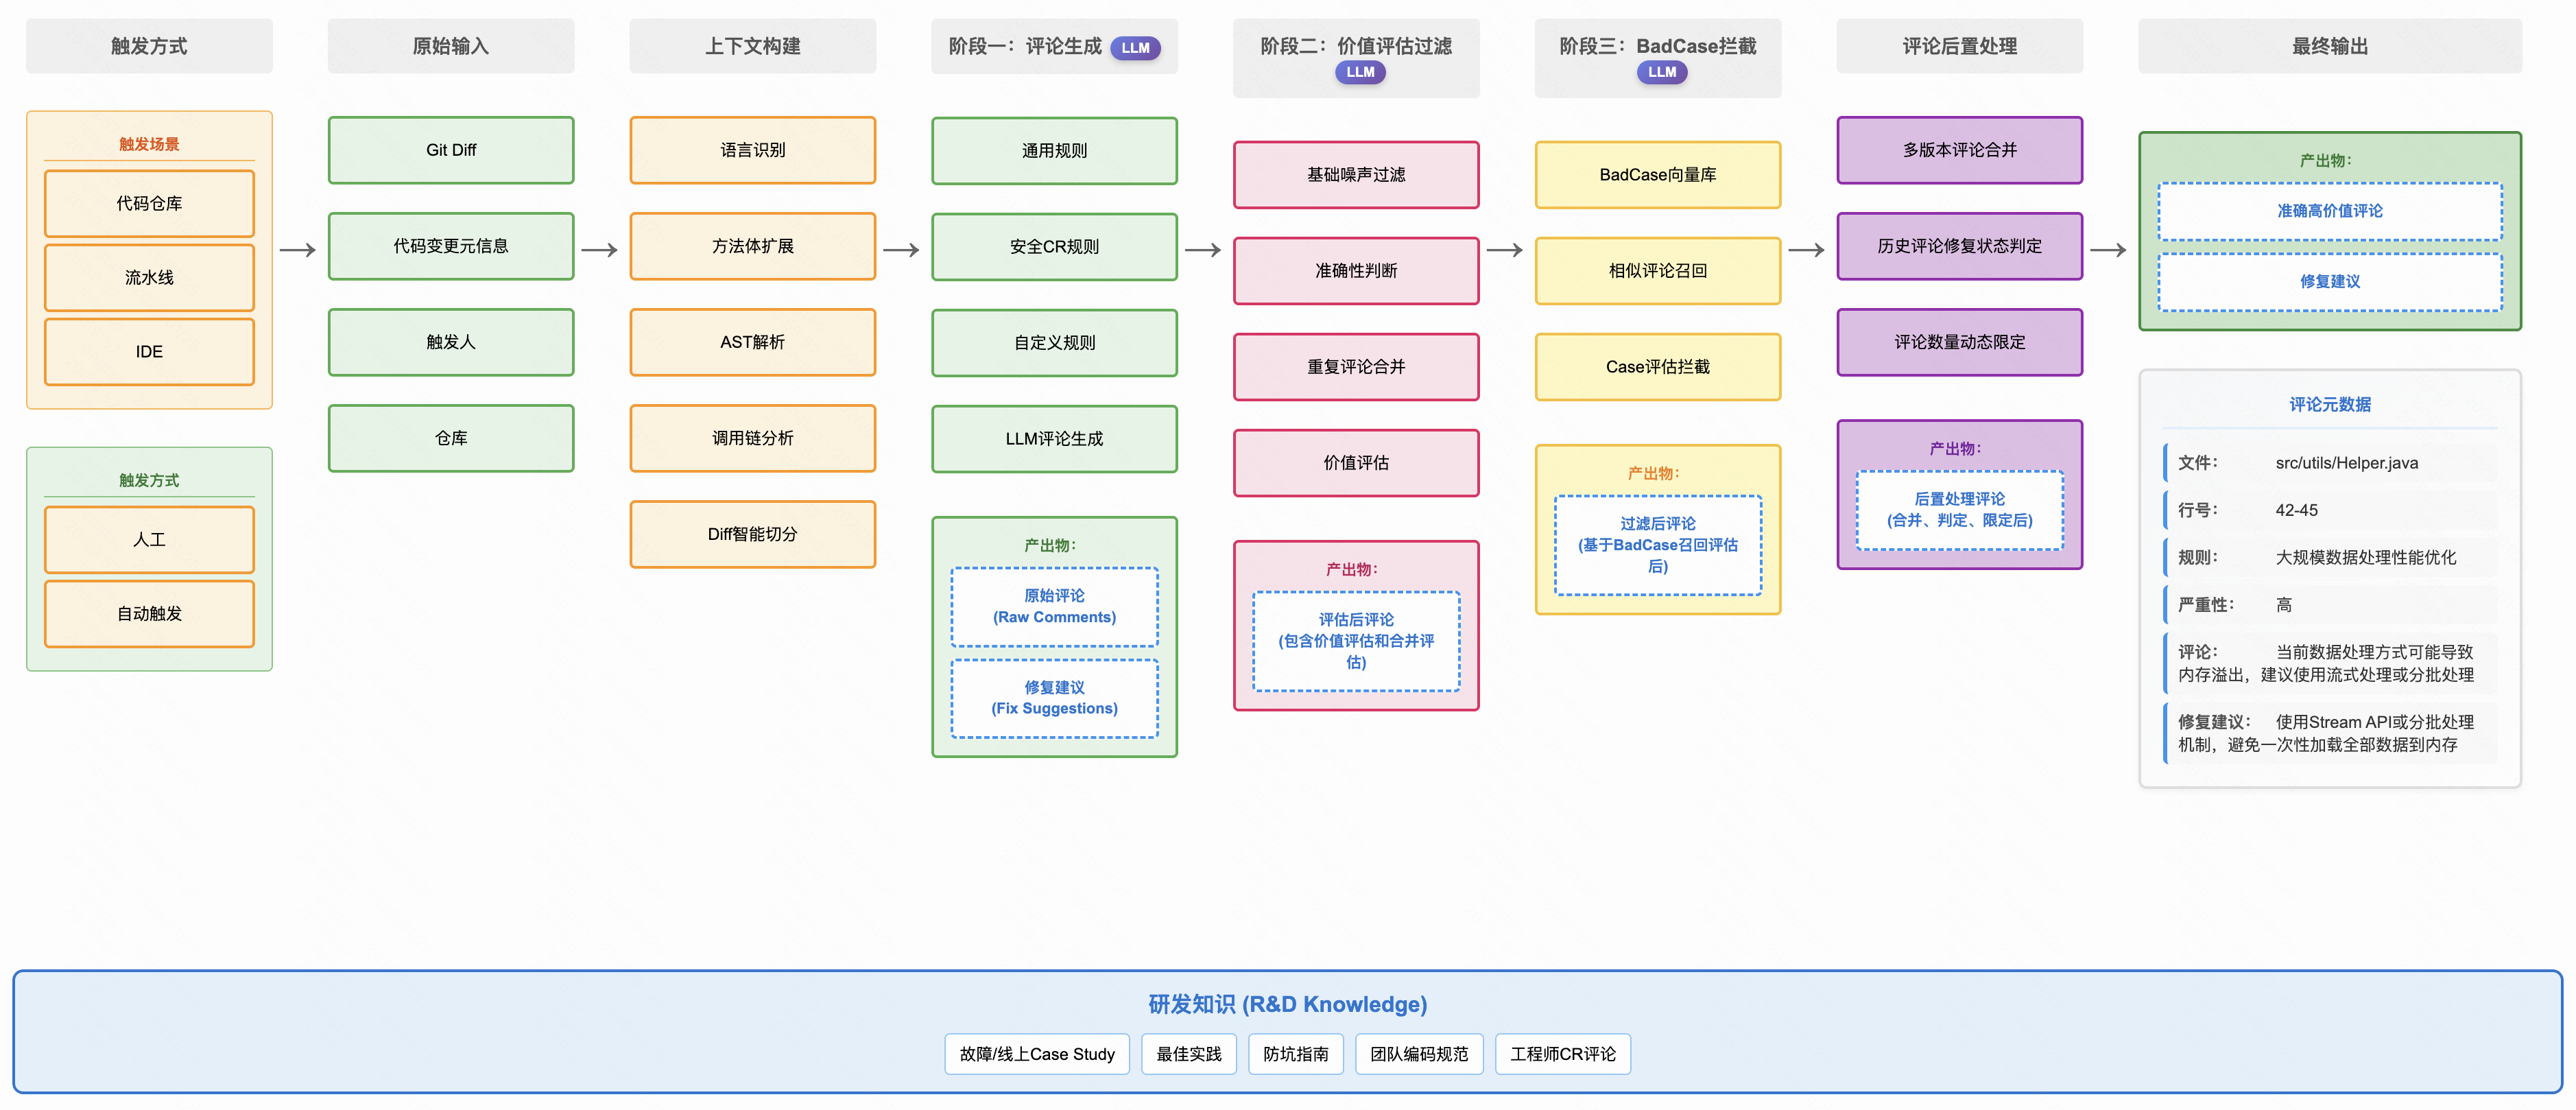
Task: Click the 文件 src/utils/Helper.java metadata row
Action: tap(2329, 463)
